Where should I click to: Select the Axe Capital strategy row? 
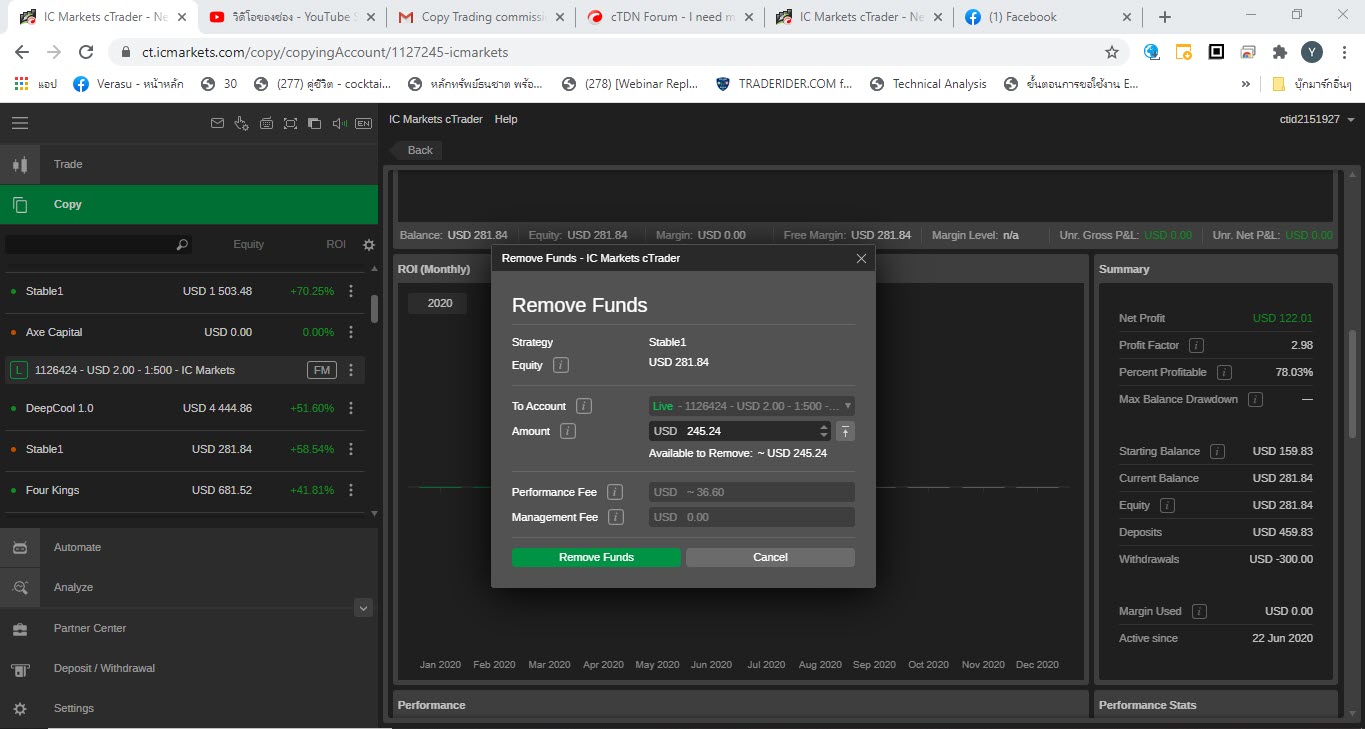pyautogui.click(x=185, y=332)
